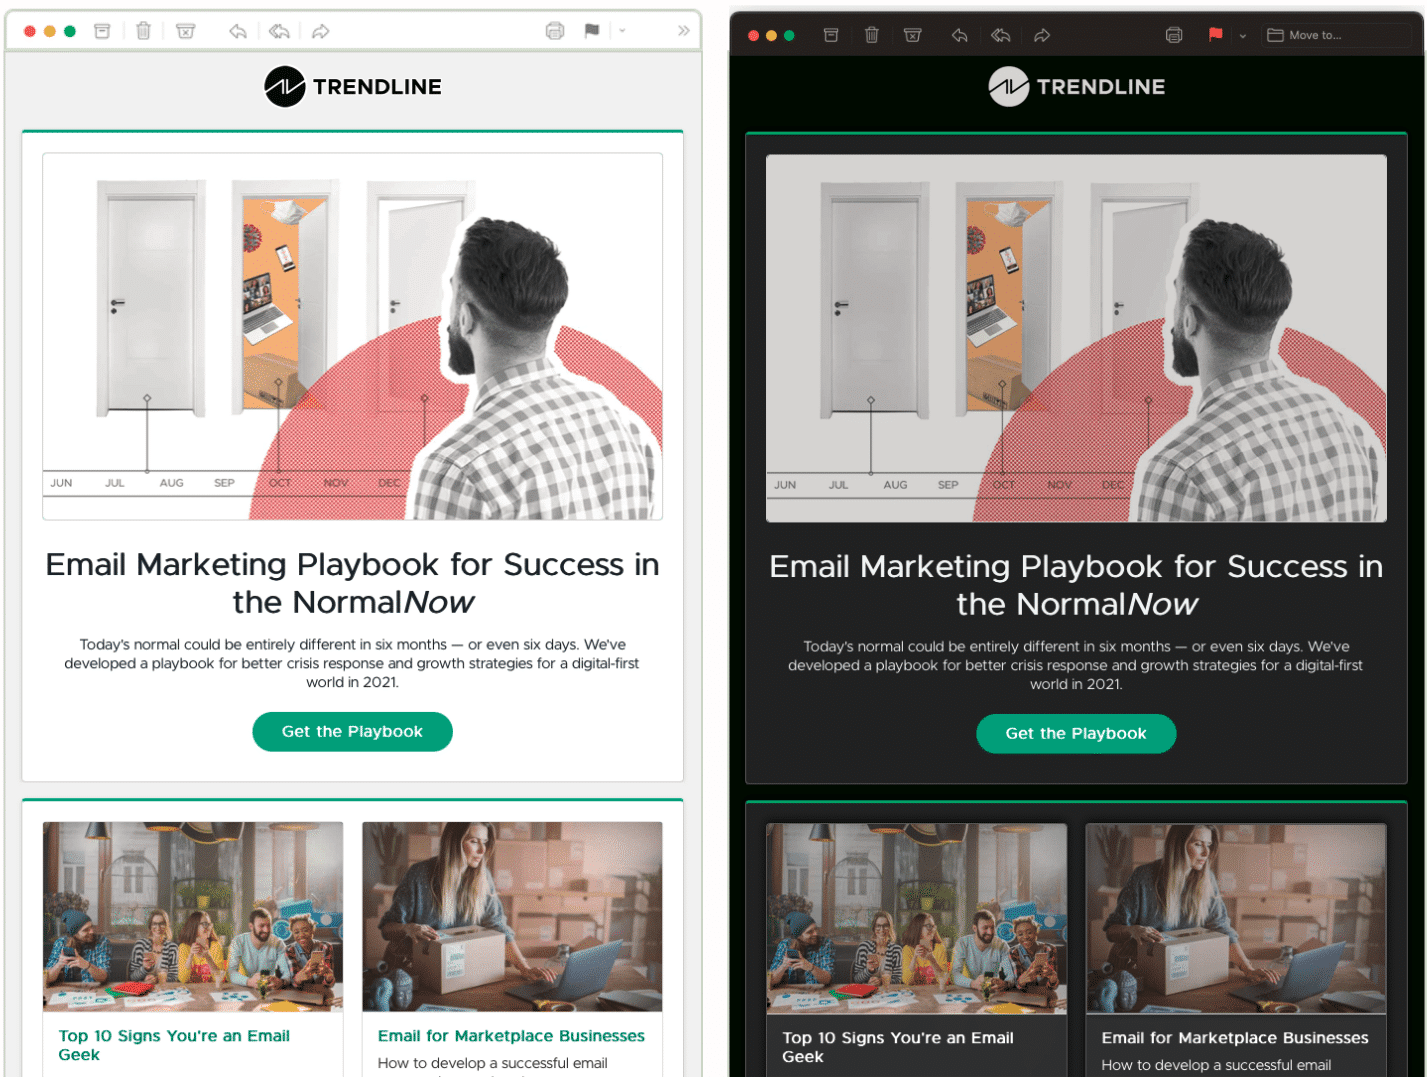Click the woman-with-box photo in the dark email
The image size is (1427, 1077).
click(1236, 919)
